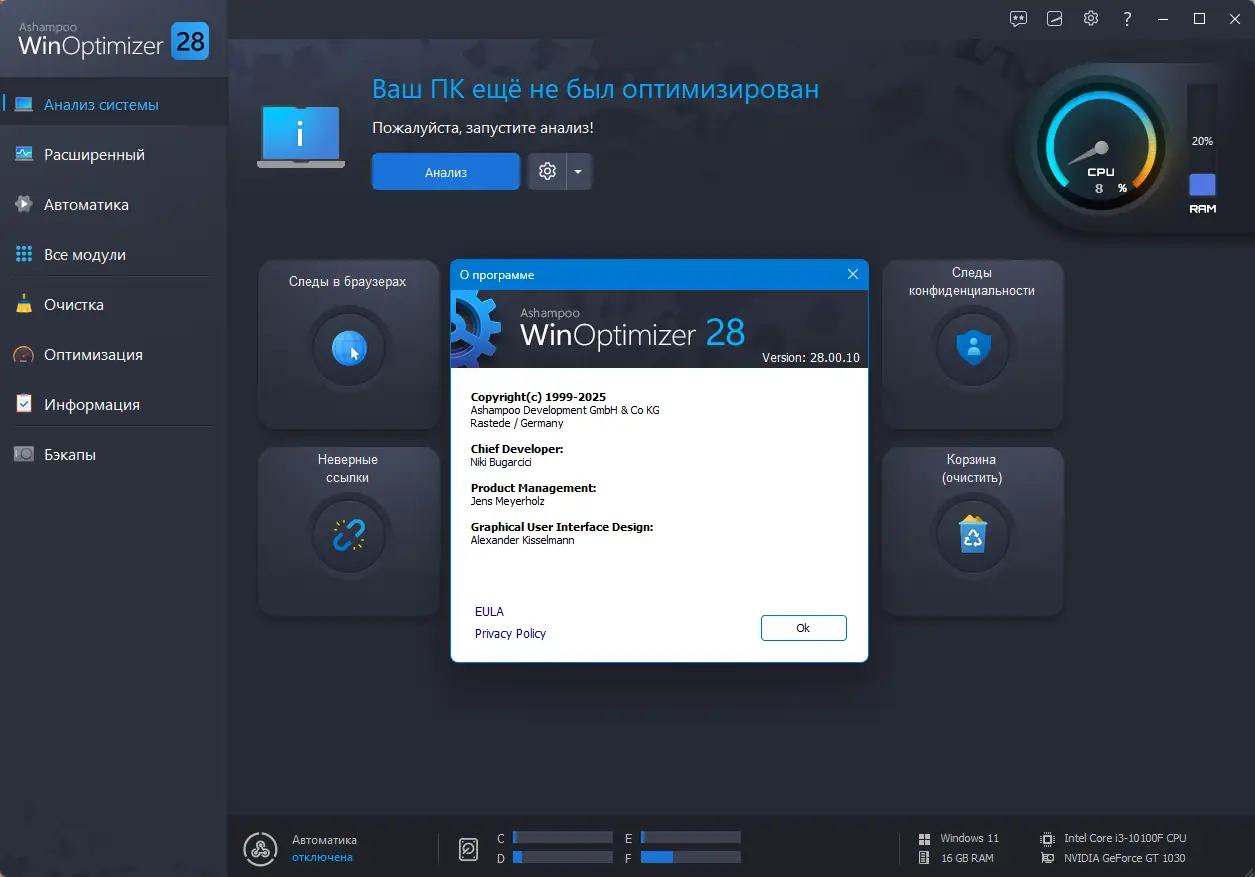This screenshot has width=1255, height=877.
Task: Click the Intel Core CPU chip icon
Action: (1047, 838)
